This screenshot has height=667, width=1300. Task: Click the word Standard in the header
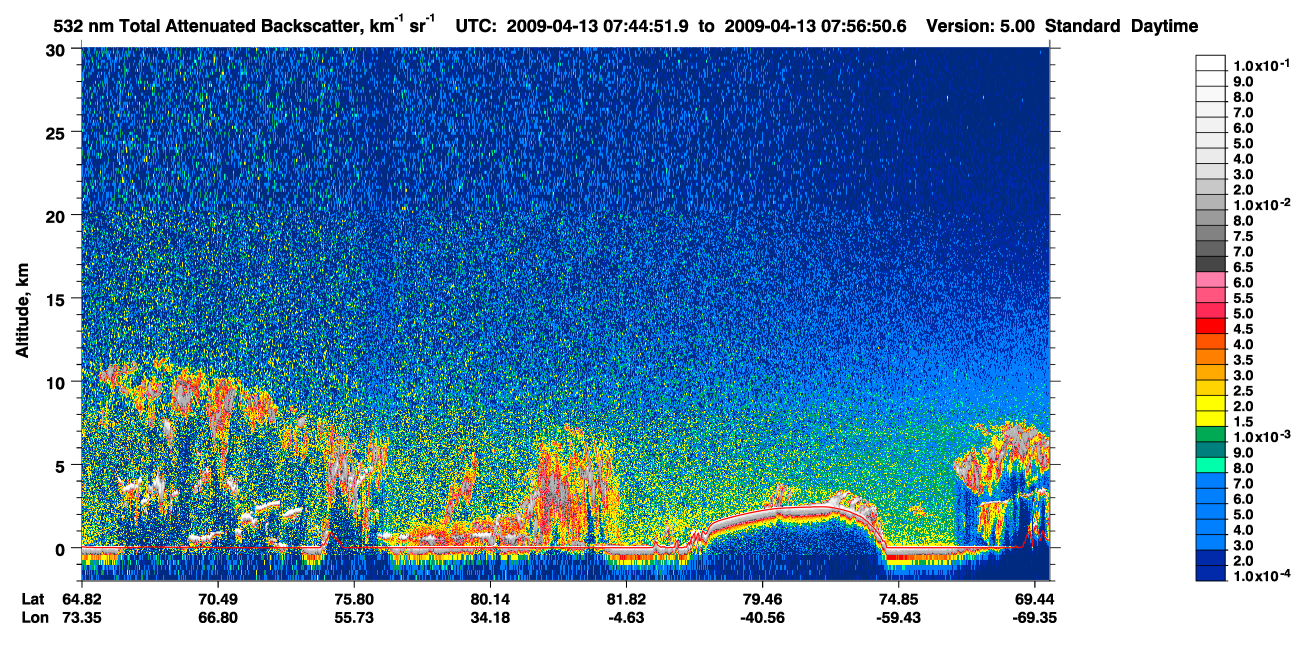click(x=1082, y=27)
